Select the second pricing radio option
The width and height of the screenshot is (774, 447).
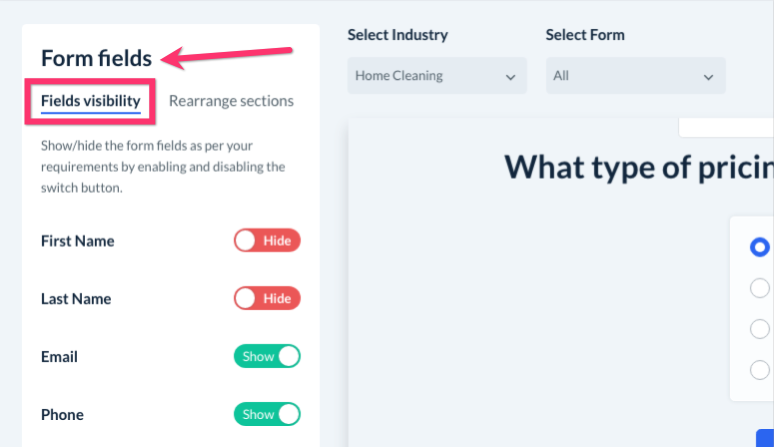(760, 288)
